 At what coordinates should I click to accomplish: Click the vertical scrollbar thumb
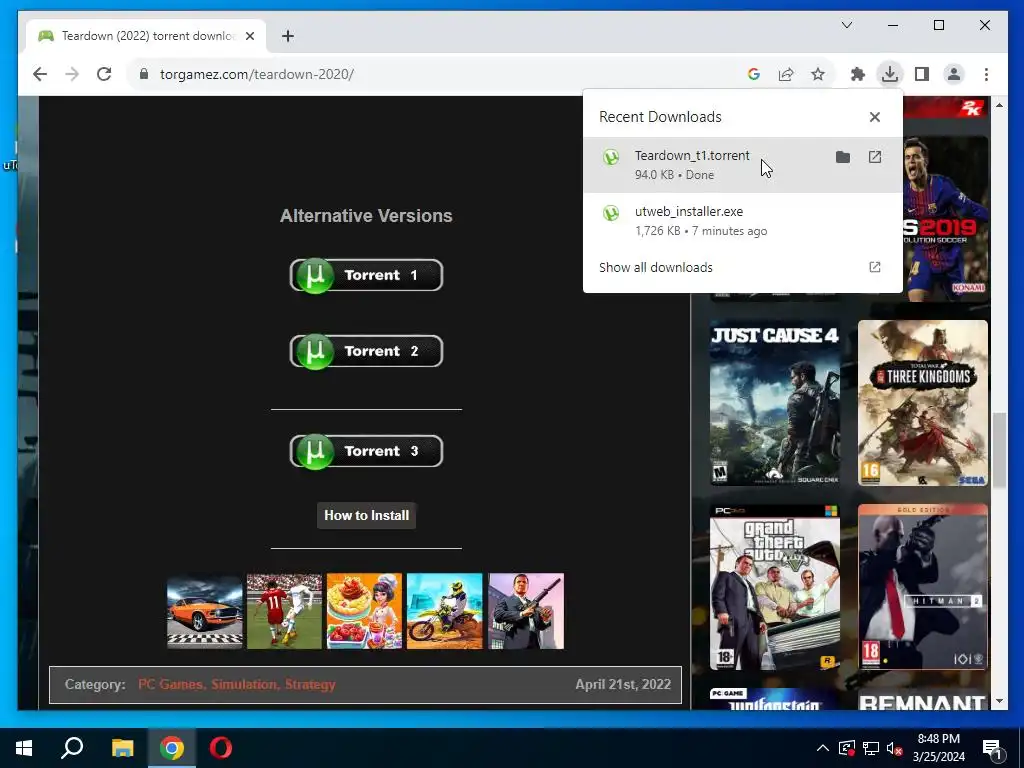(999, 451)
